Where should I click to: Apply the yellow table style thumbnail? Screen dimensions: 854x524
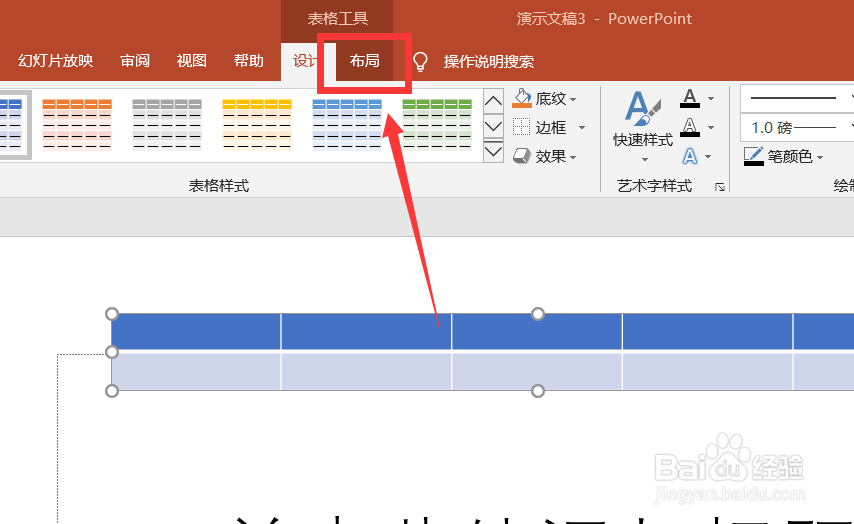(x=257, y=125)
